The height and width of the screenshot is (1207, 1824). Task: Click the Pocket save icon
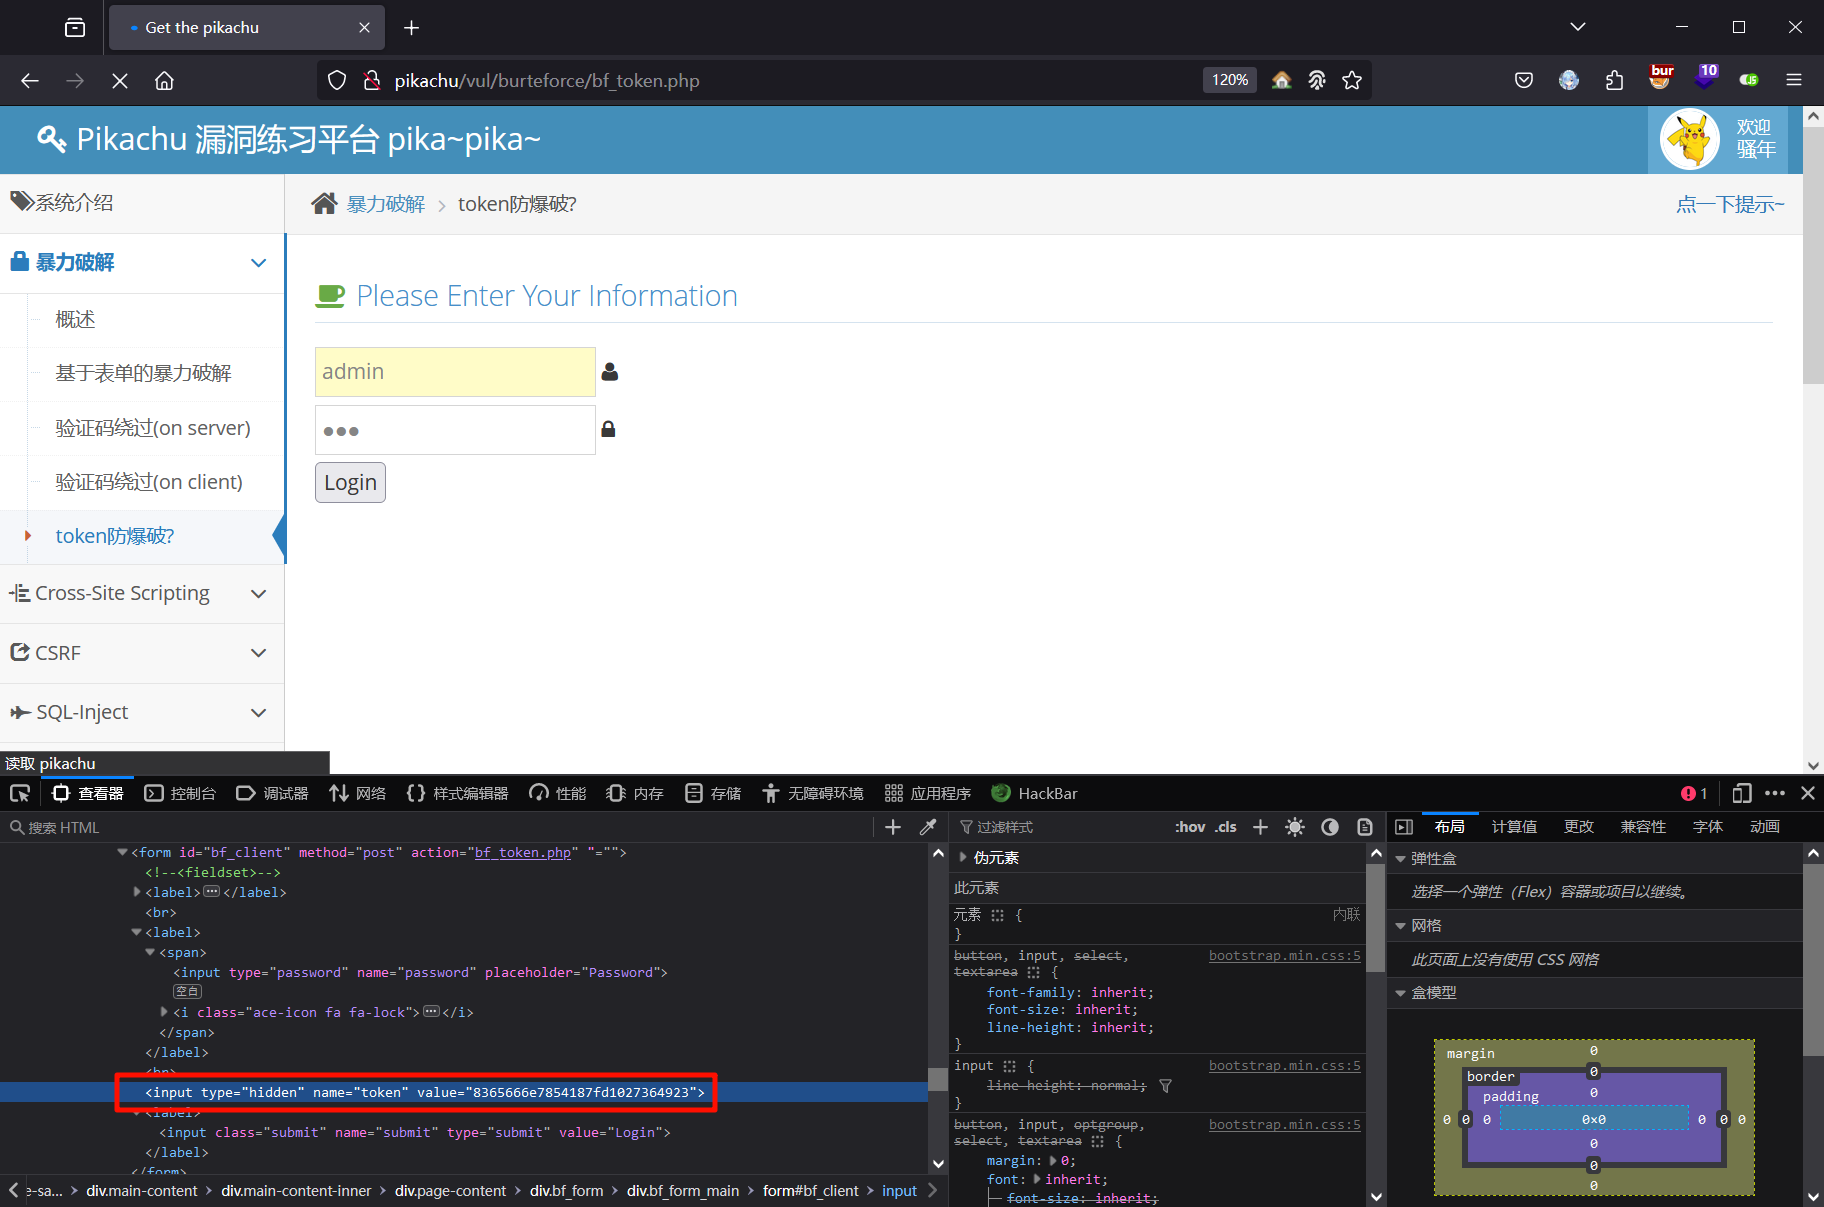point(1524,80)
